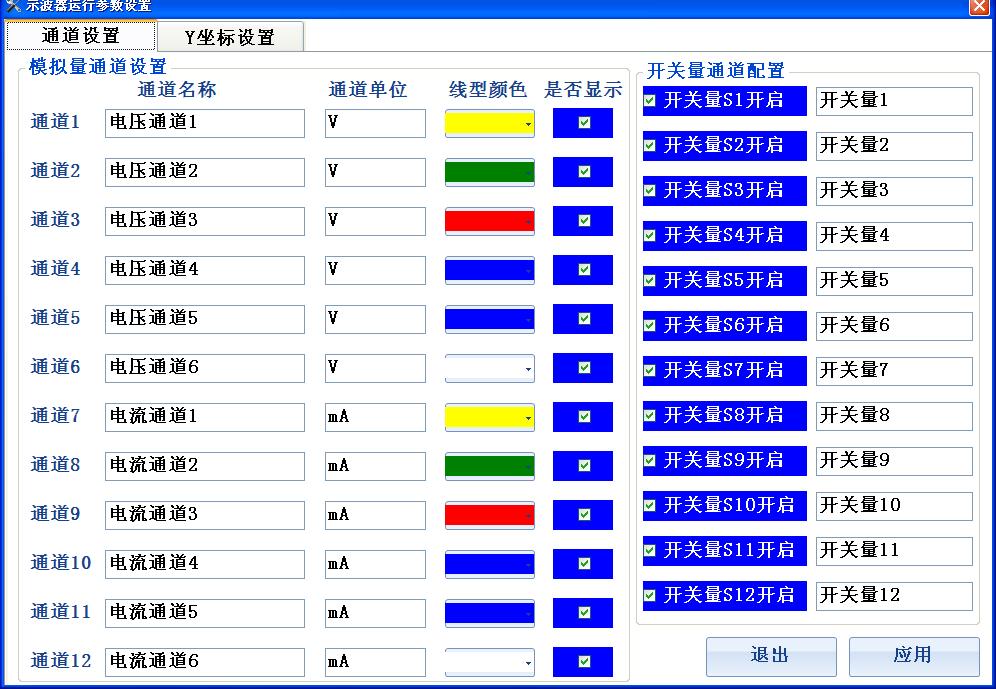Screen dimensions: 996x689
Task: Toggle 开关量S5开启 off
Action: [651, 280]
